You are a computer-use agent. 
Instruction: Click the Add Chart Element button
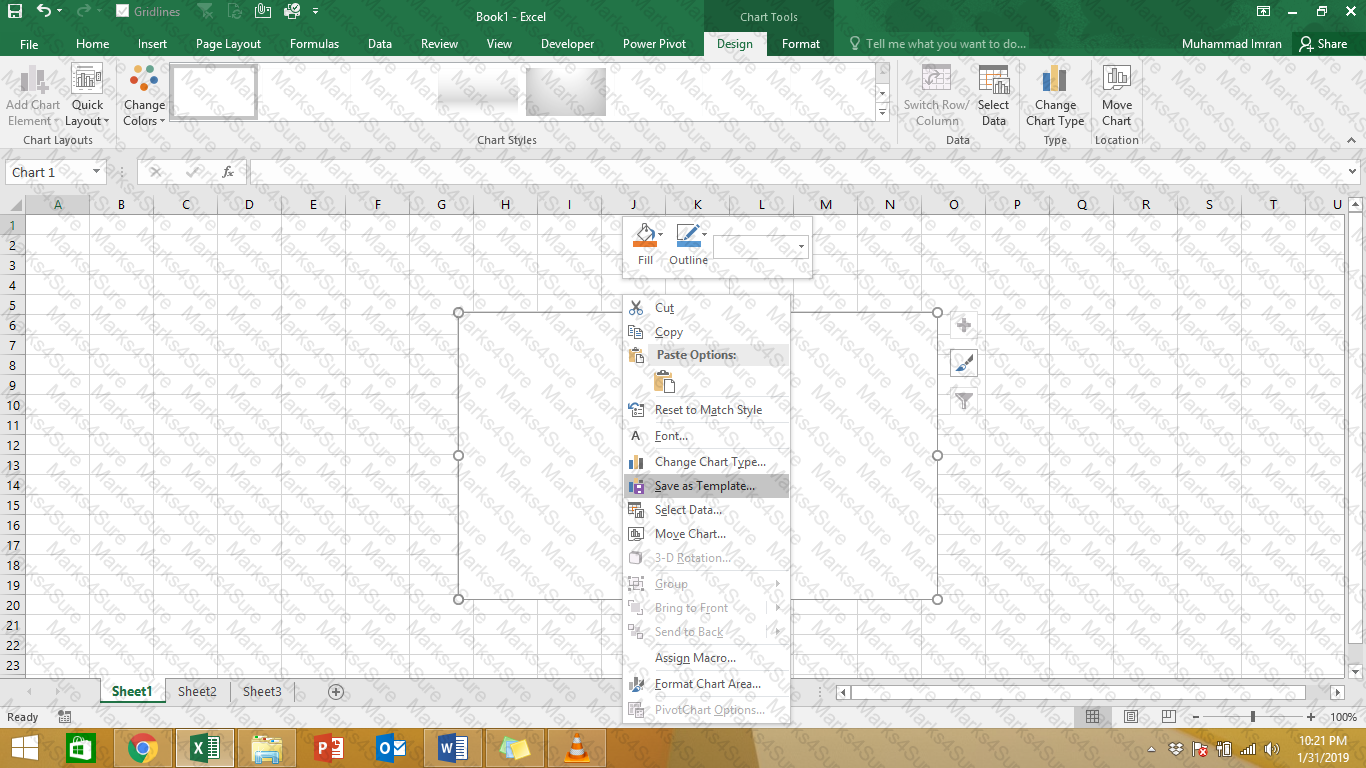[x=33, y=97]
